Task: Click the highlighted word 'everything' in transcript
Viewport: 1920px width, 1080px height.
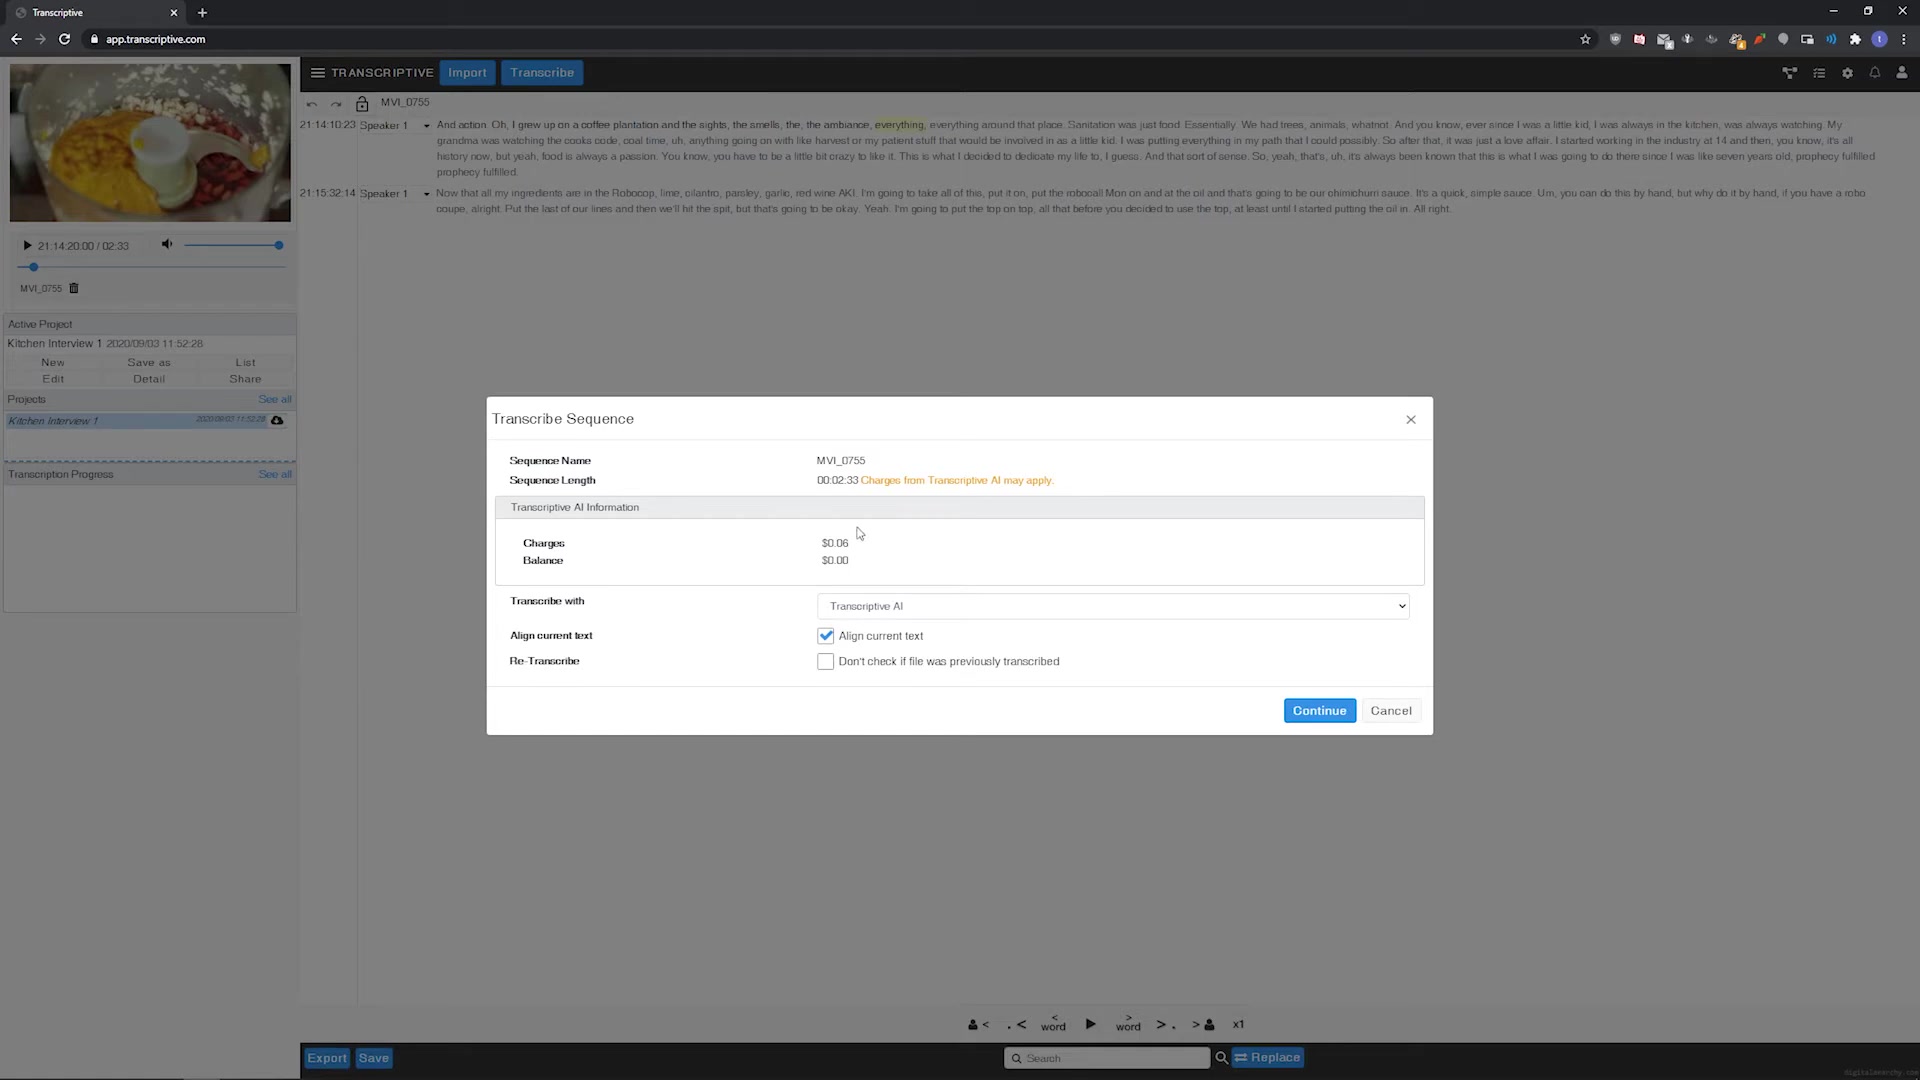Action: (899, 125)
